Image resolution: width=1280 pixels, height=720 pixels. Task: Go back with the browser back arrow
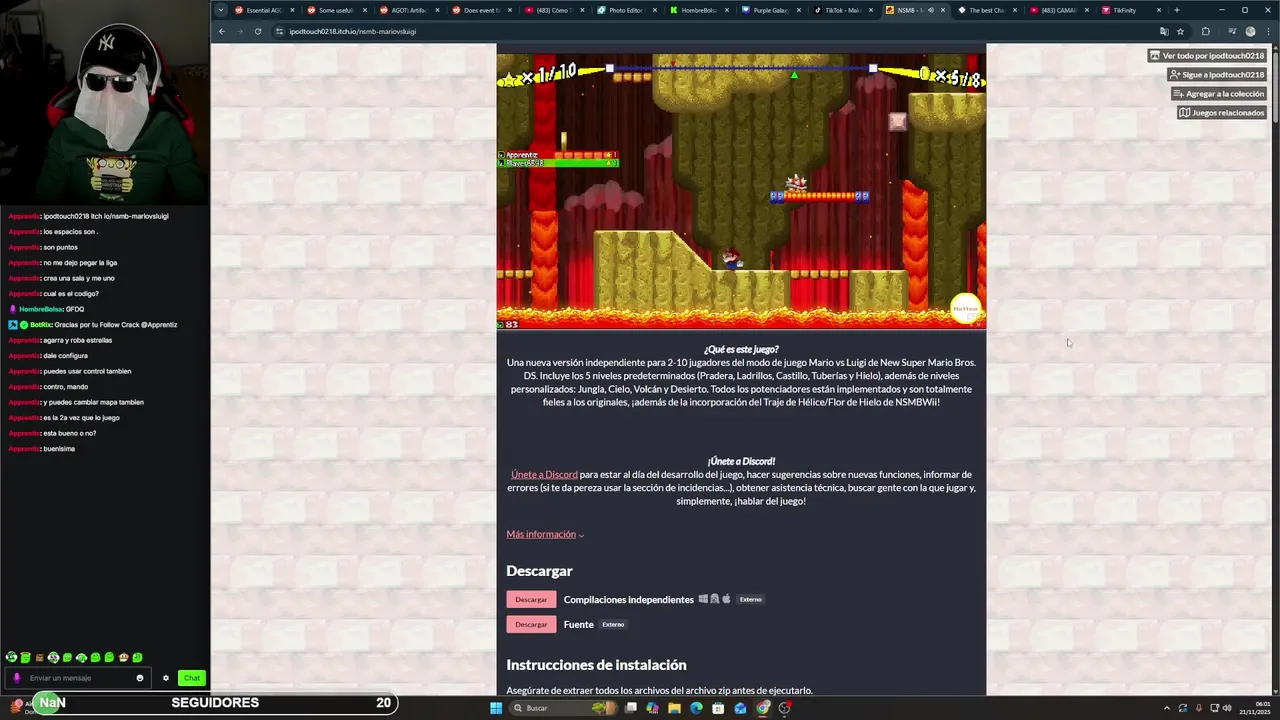point(222,31)
